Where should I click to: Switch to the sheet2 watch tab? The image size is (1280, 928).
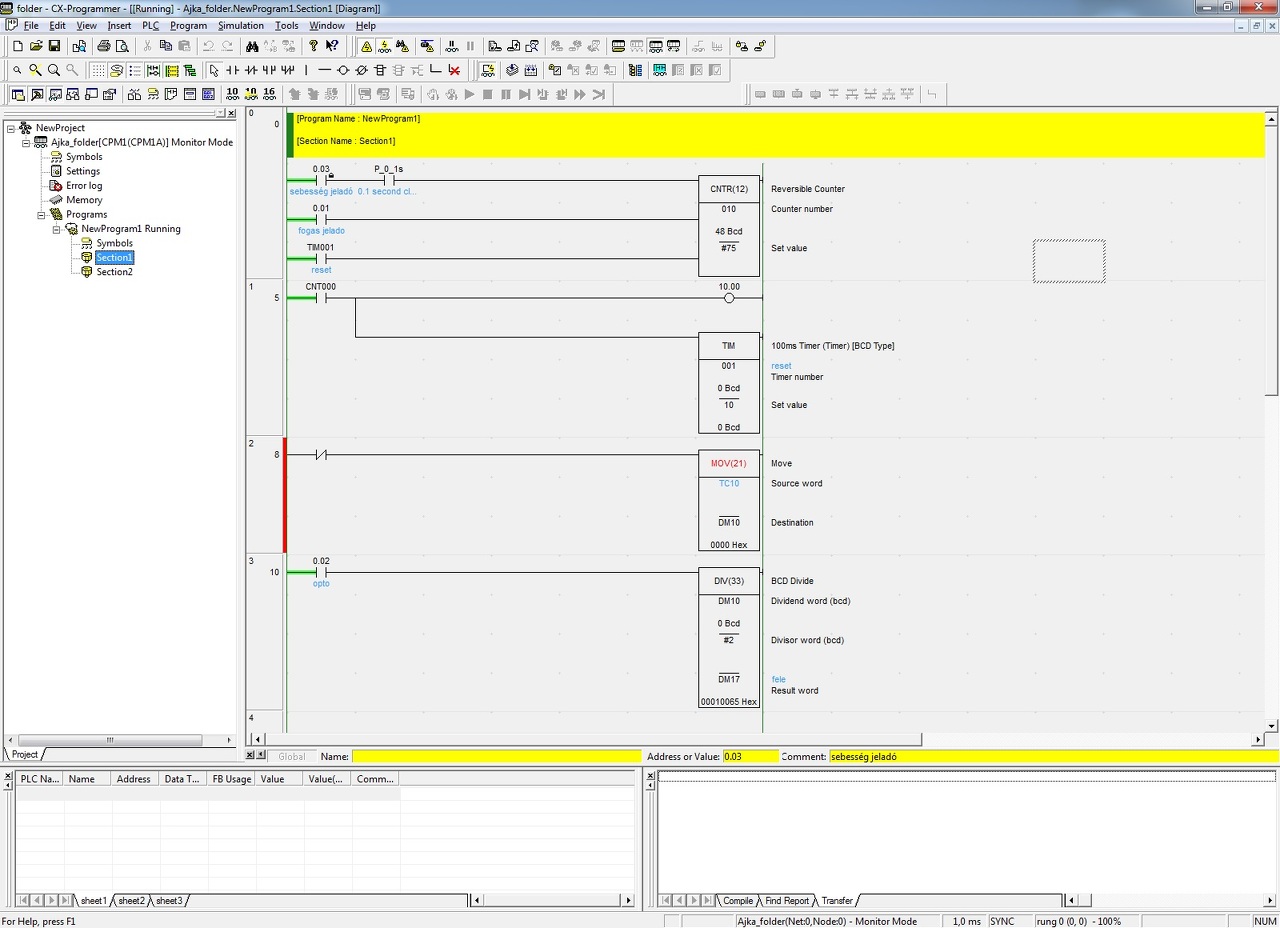coord(131,901)
